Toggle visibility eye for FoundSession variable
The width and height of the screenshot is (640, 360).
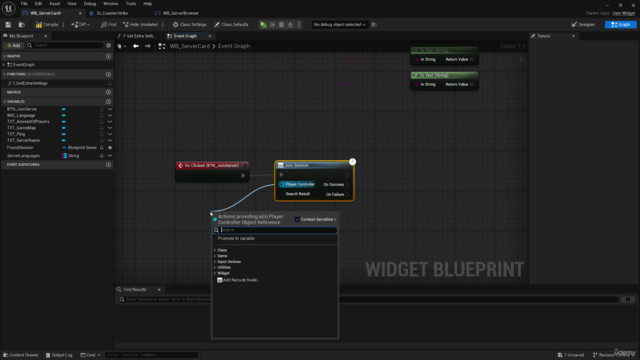tap(110, 147)
